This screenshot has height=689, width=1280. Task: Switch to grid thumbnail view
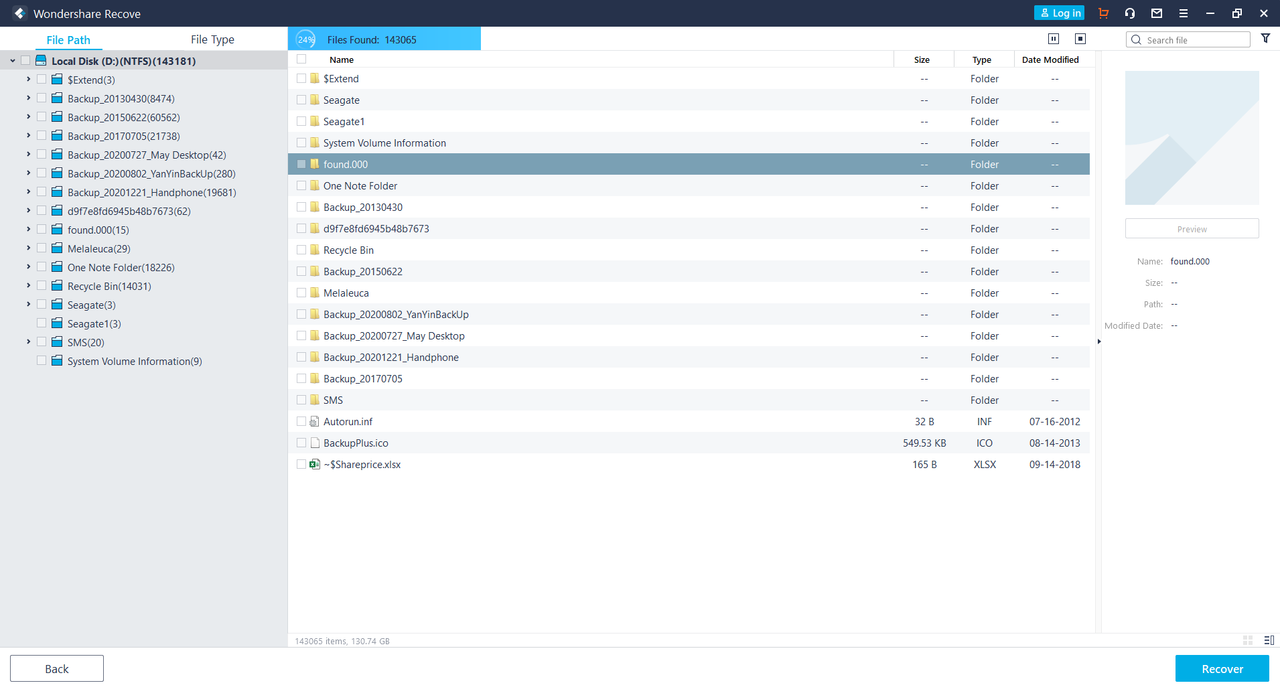click(1248, 640)
